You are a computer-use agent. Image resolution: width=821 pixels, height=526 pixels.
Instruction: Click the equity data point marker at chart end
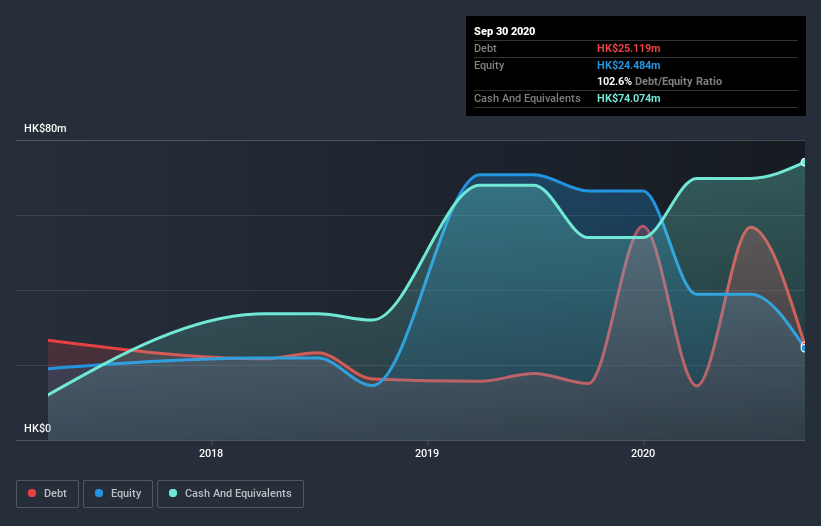coord(804,348)
